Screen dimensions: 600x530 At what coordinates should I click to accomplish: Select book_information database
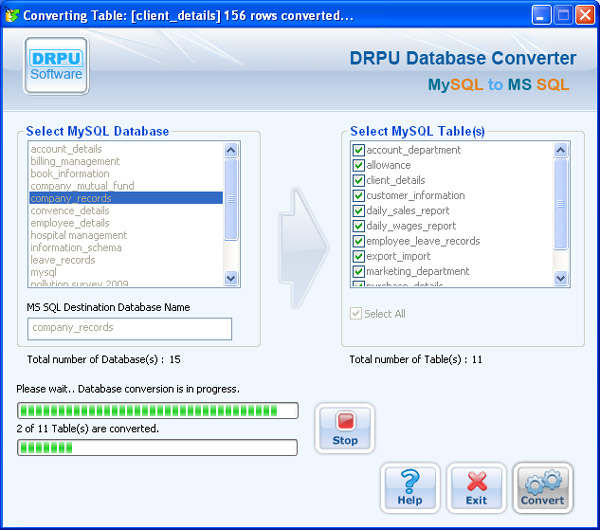126,173
